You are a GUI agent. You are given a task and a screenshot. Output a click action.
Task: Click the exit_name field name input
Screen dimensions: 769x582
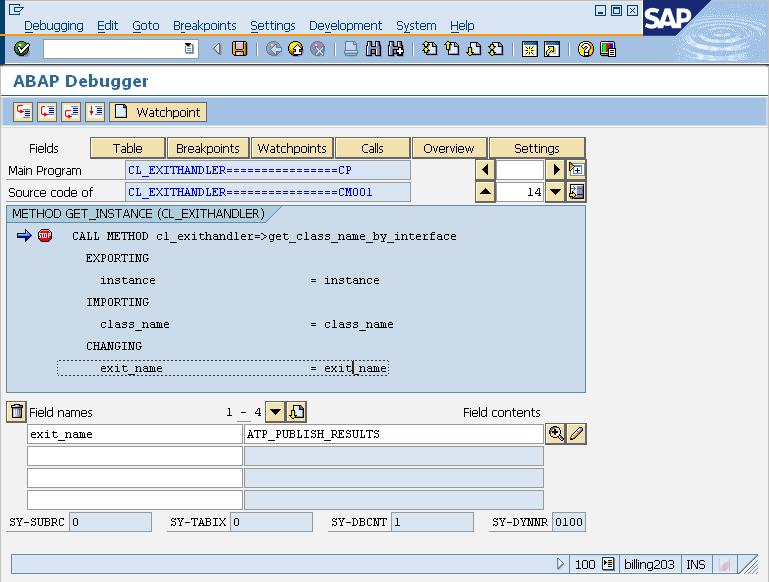click(x=135, y=434)
